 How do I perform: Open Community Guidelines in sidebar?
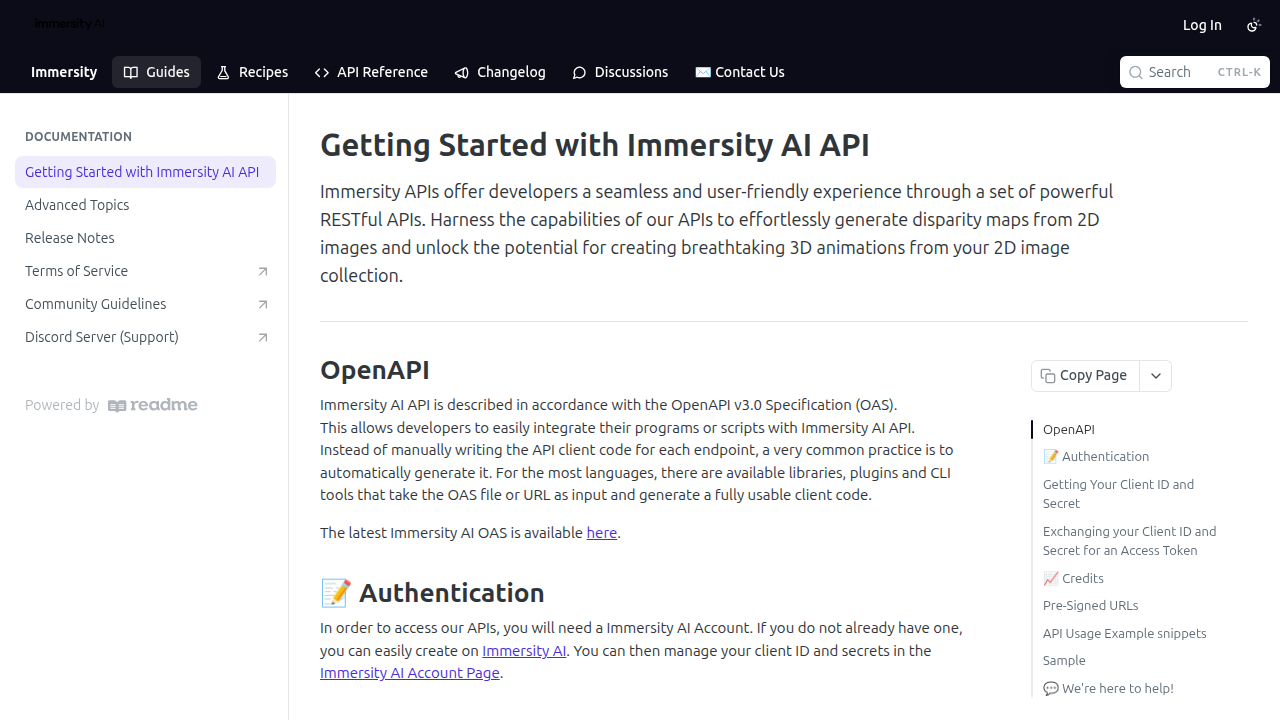pos(145,304)
